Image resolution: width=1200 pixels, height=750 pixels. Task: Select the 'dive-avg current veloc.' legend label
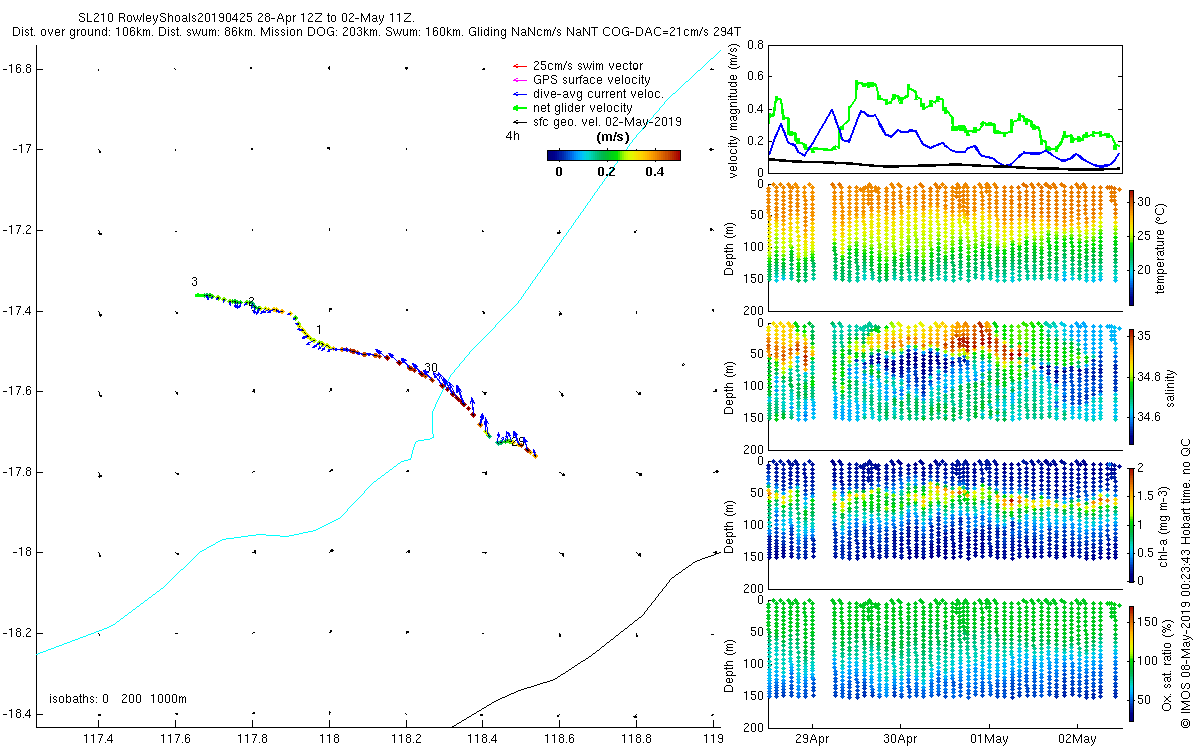tap(598, 94)
